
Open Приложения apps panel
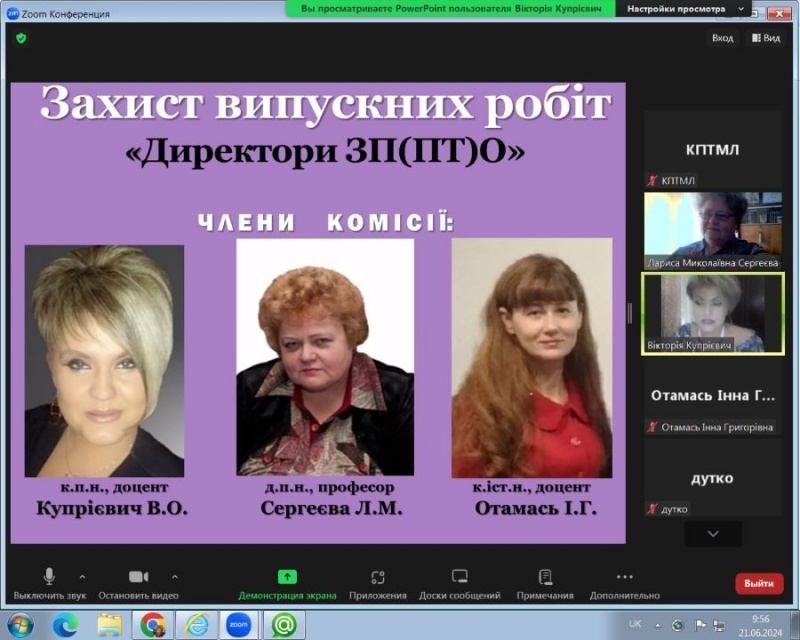378,584
